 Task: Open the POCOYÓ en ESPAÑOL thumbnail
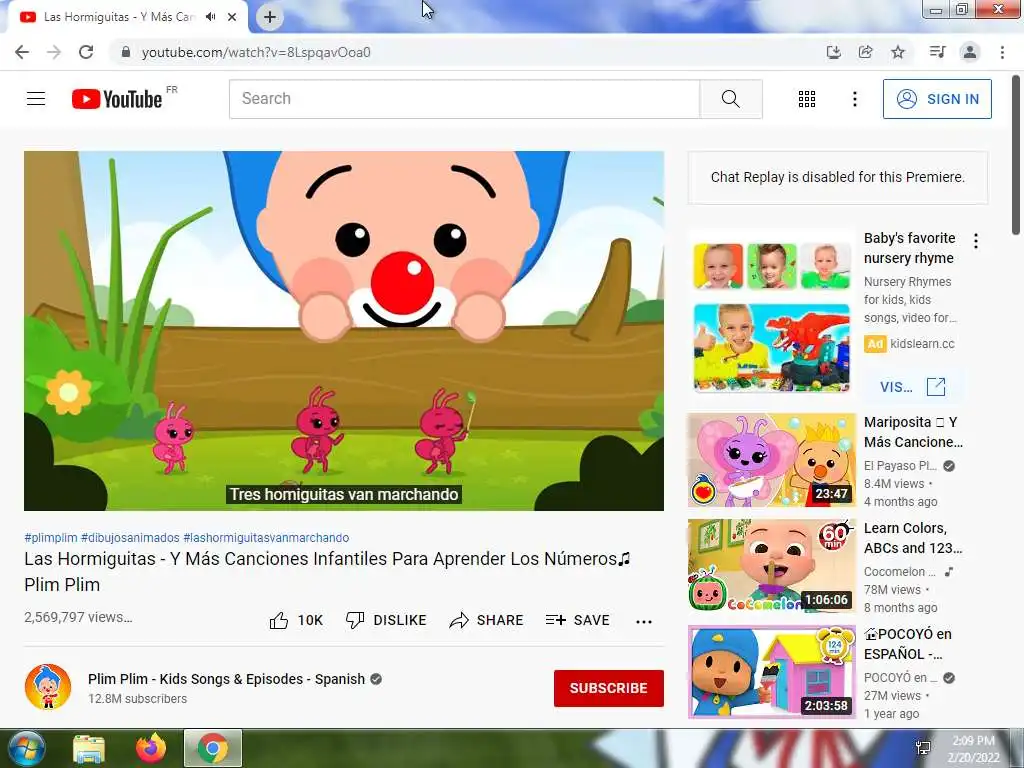[x=771, y=672]
